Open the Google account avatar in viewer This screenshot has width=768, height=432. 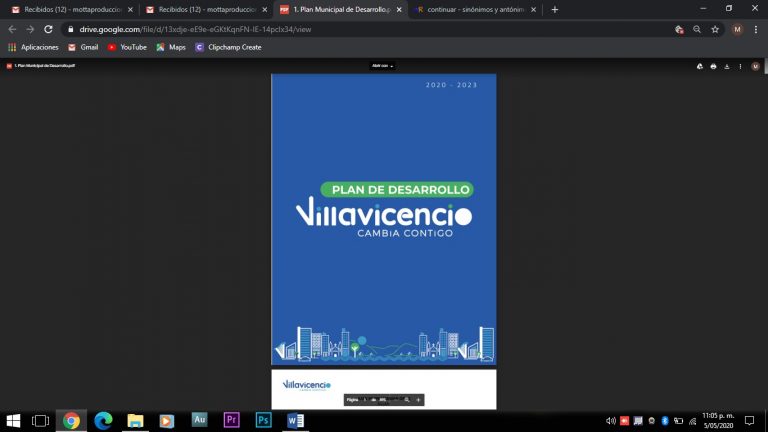pos(755,66)
